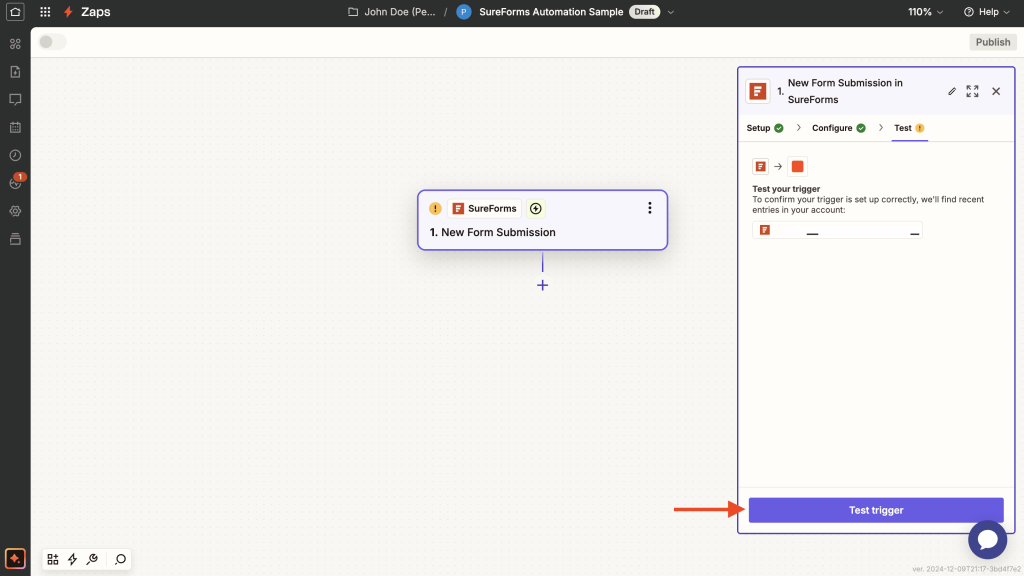1024x576 pixels.
Task: Open the zoom level 110% dropdown
Action: pos(925,12)
